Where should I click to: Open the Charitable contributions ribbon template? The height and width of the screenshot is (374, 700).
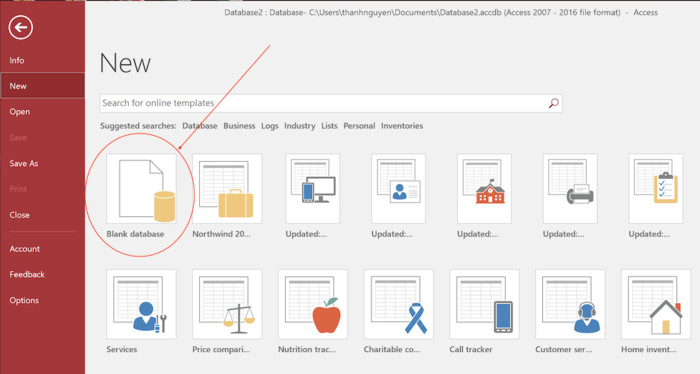[x=398, y=304]
